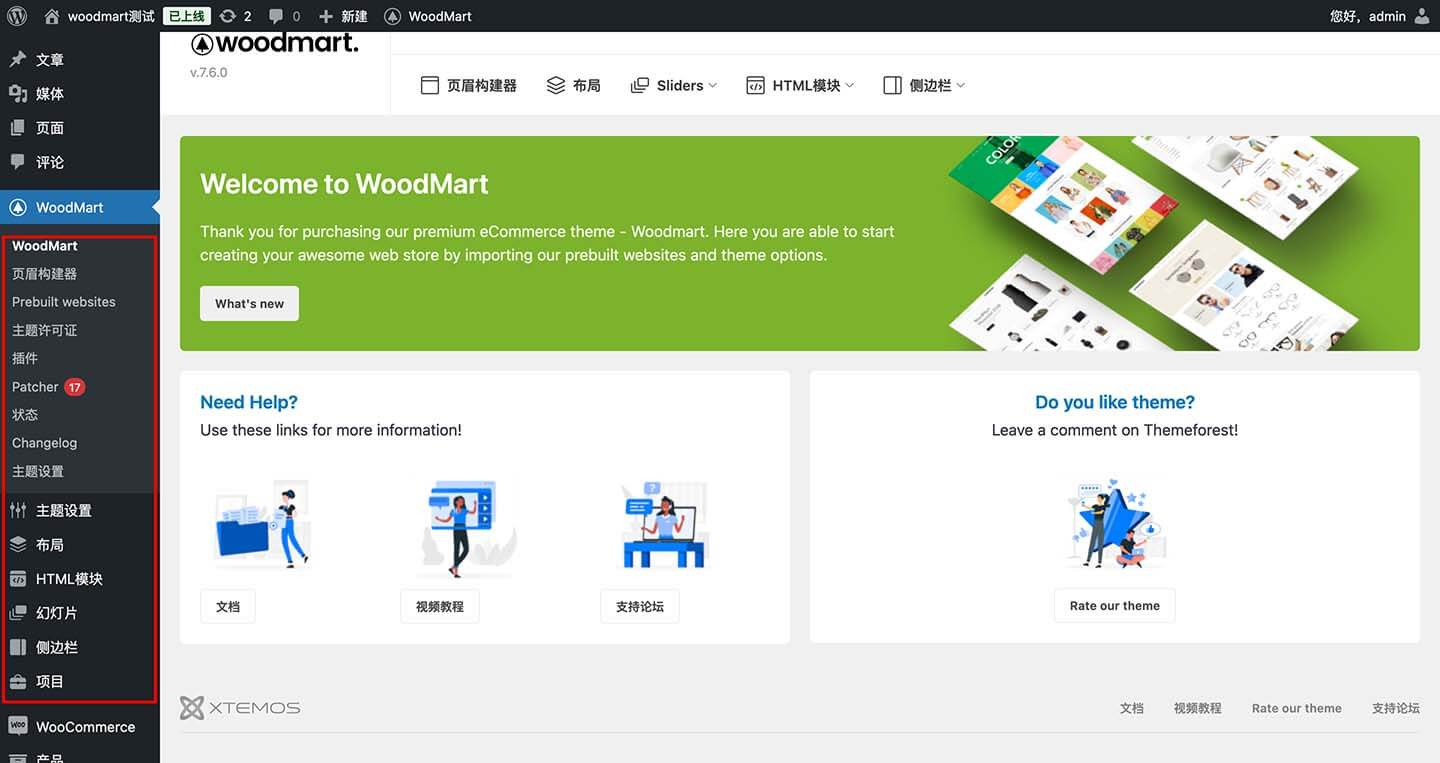Click the sliders icon beside sidebar 主题设置

[x=18, y=511]
